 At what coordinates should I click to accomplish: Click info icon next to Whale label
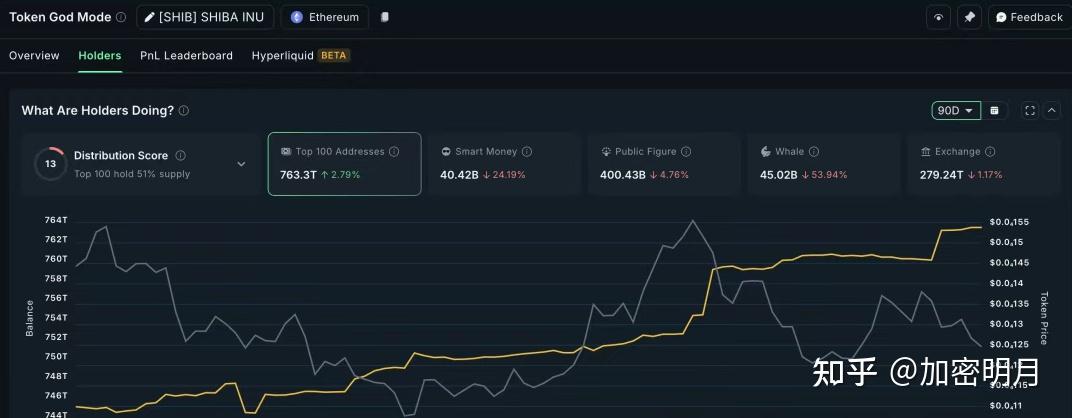click(814, 152)
